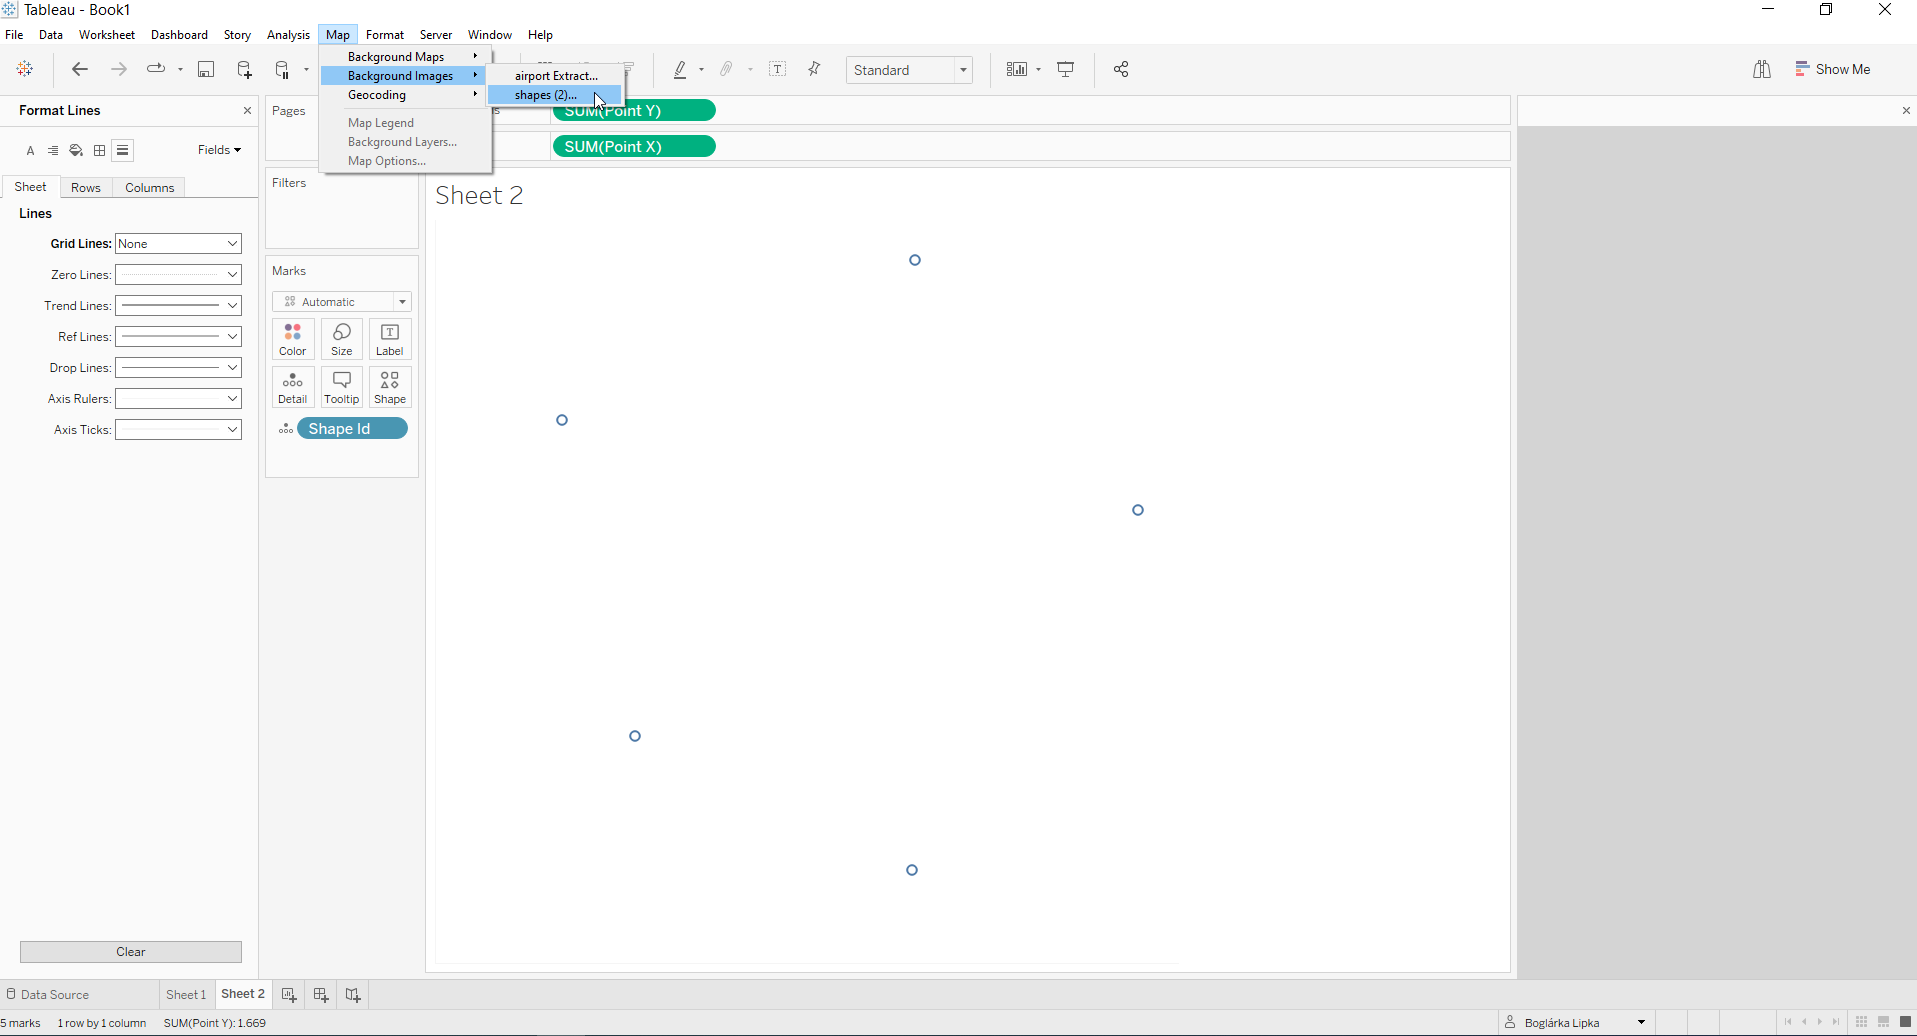Click the share workbook icon
1917x1036 pixels.
coord(1121,69)
